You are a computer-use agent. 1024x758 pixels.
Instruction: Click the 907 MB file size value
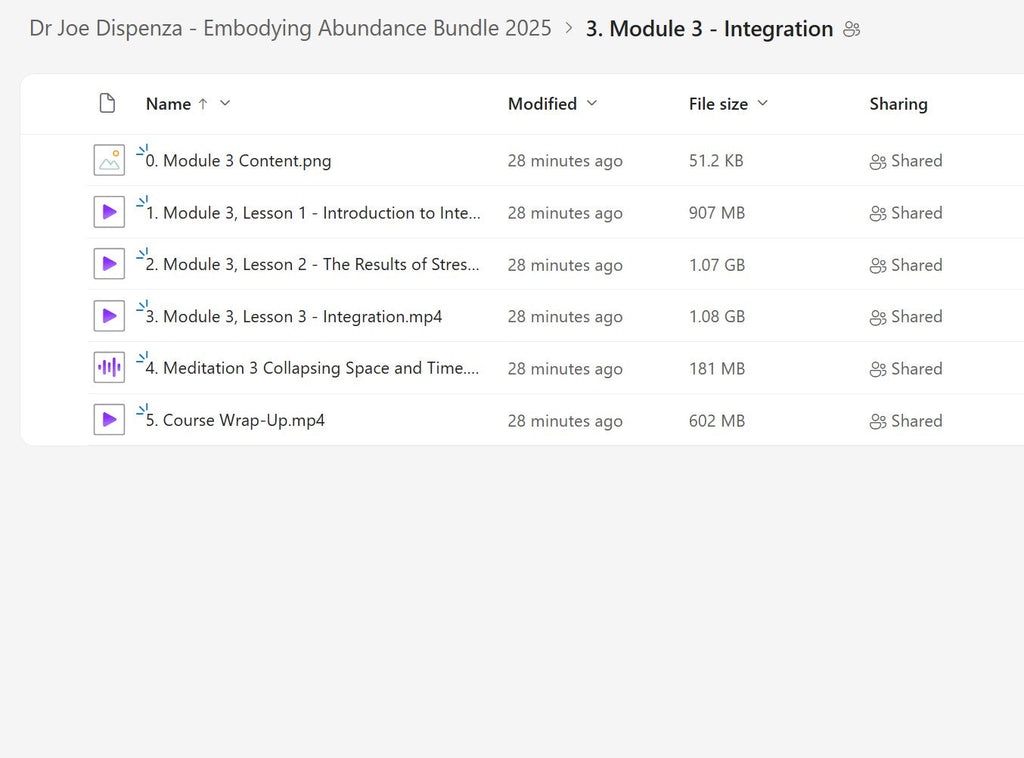(716, 213)
